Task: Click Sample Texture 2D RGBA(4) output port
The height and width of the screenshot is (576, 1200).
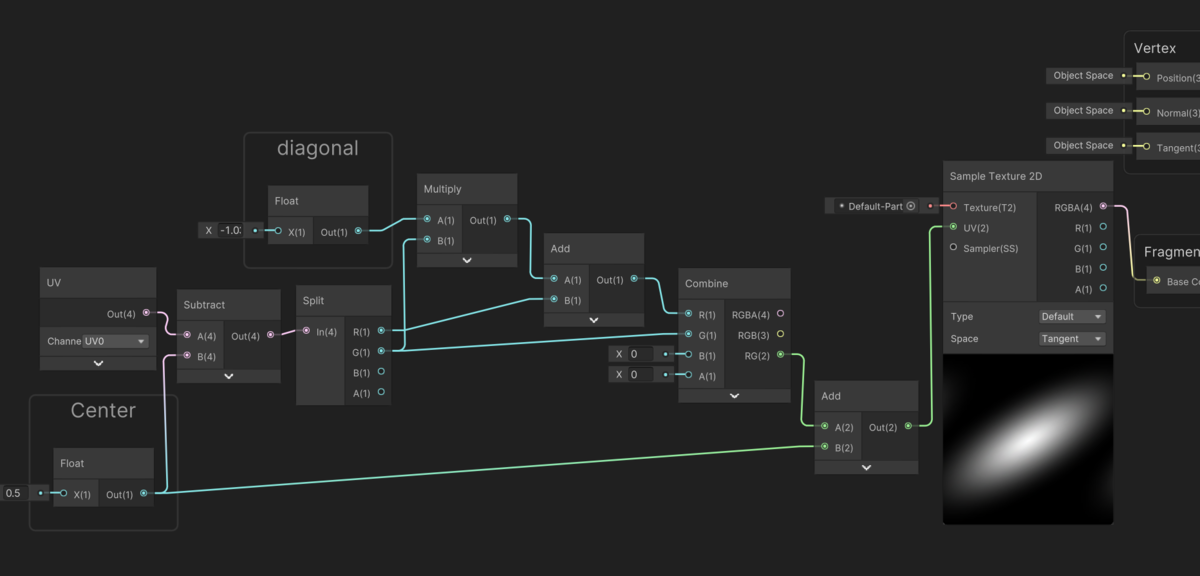Action: 1103,206
